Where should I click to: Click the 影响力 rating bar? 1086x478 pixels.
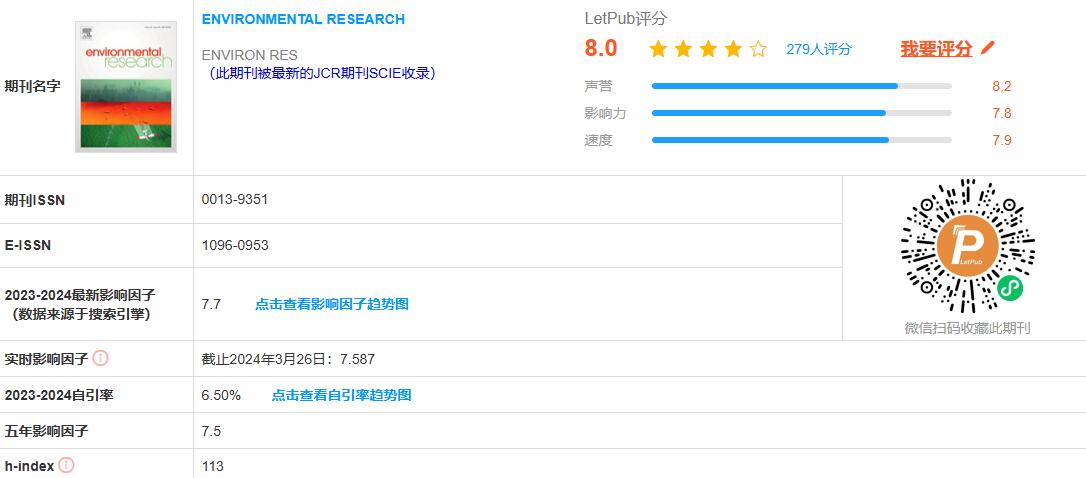pos(801,113)
